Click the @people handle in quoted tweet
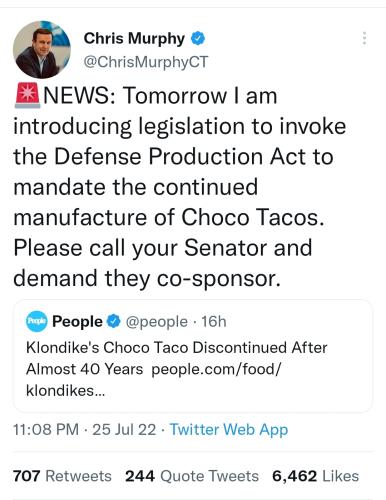This screenshot has height=500, width=386. coord(156,322)
